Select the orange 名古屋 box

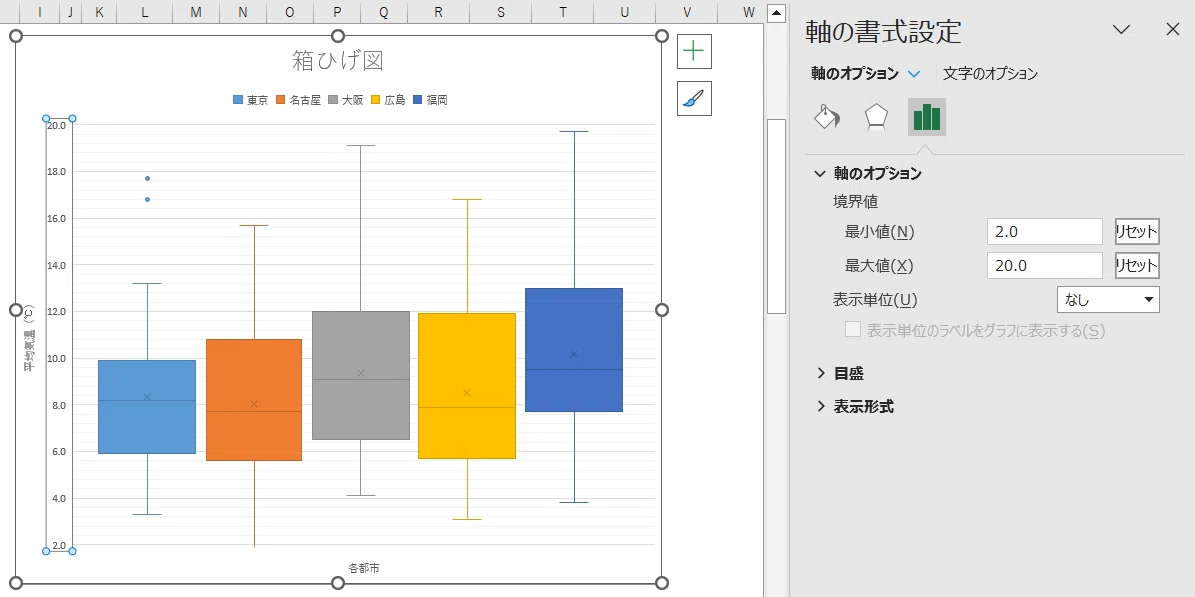click(x=254, y=400)
